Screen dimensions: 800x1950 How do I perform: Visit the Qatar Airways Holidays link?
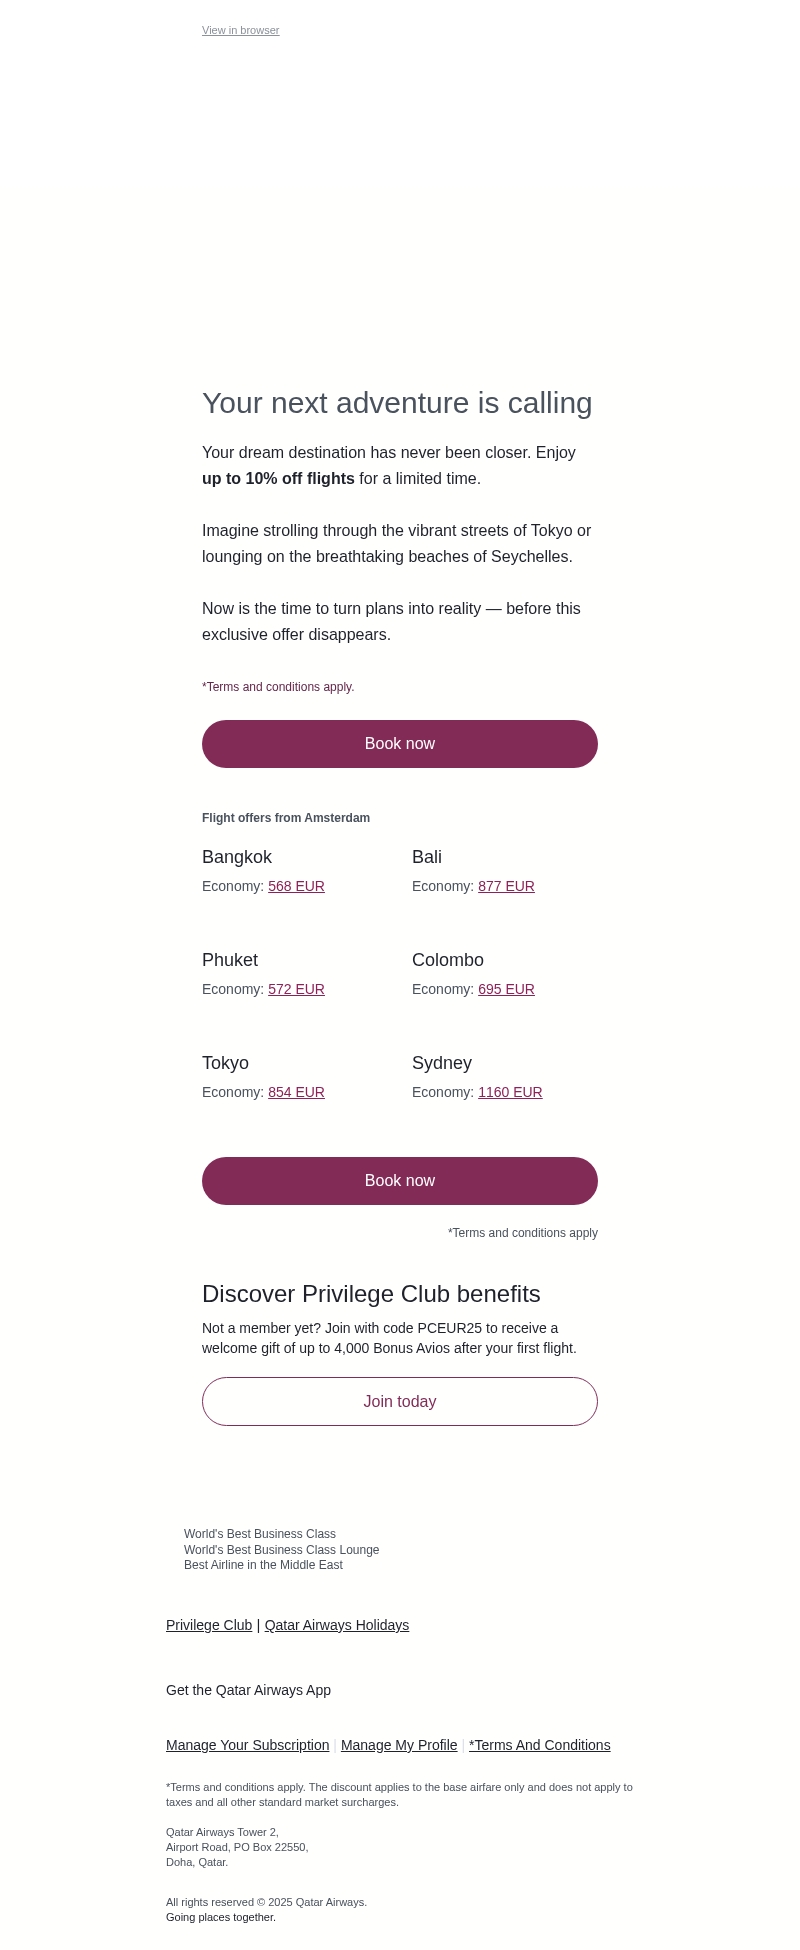coord(337,1626)
